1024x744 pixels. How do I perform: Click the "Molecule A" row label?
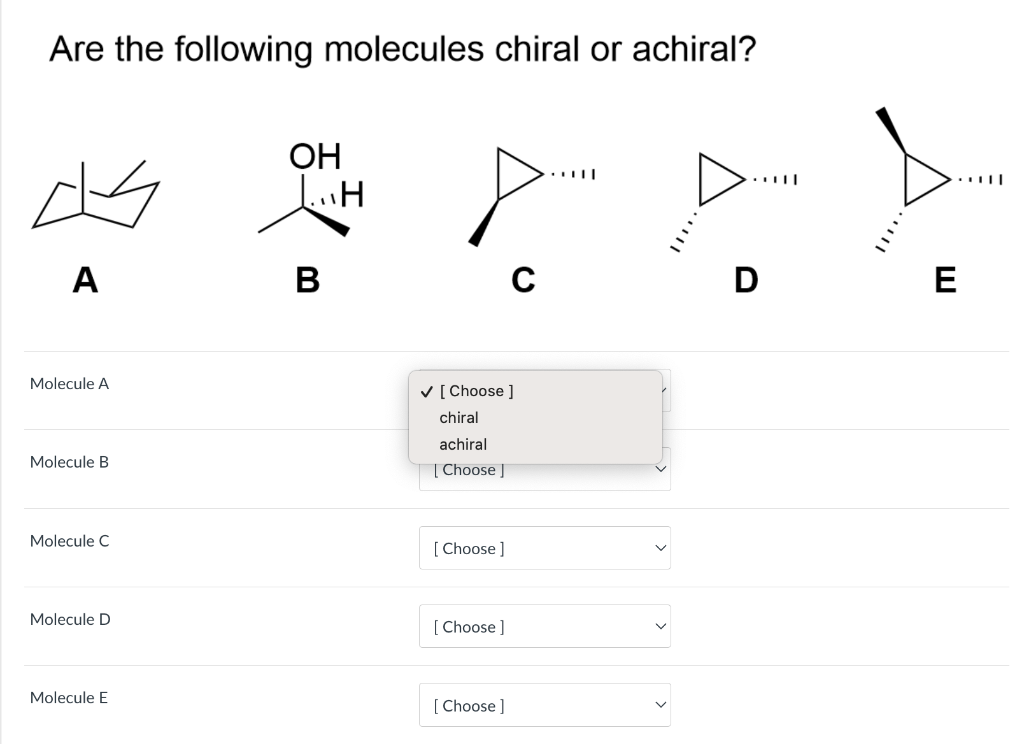69,383
